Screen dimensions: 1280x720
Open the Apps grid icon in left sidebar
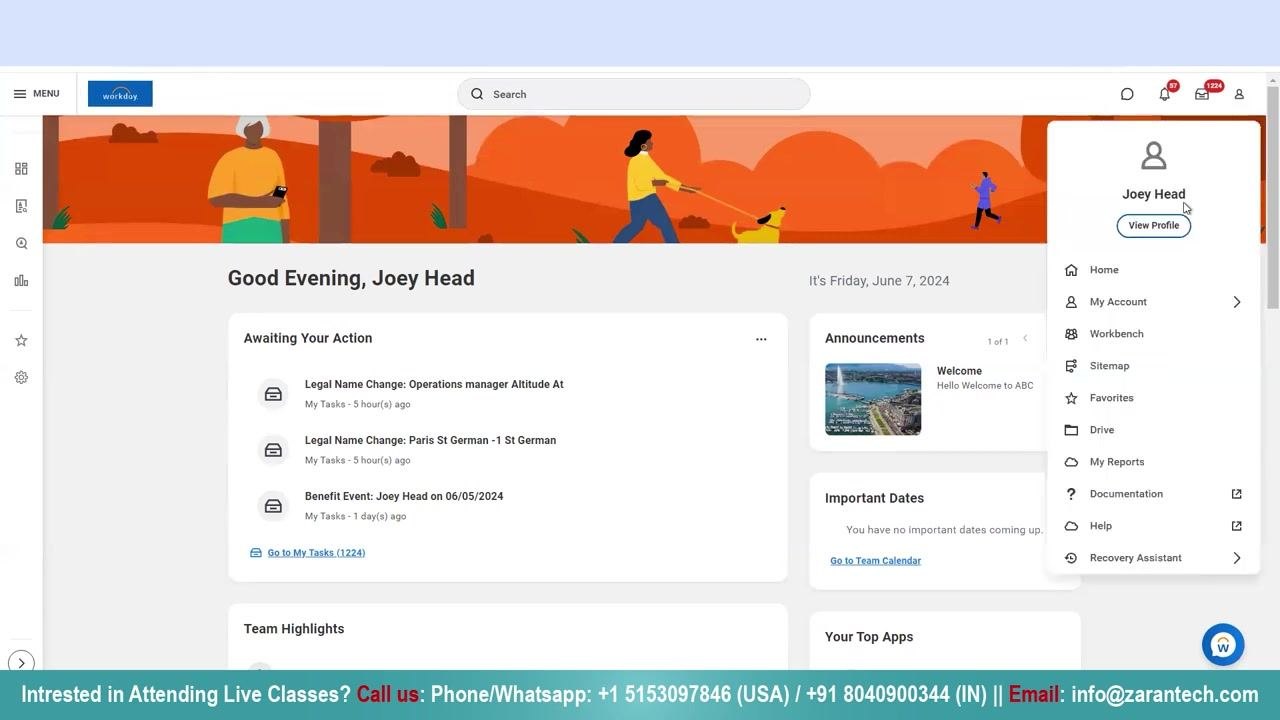click(21, 169)
